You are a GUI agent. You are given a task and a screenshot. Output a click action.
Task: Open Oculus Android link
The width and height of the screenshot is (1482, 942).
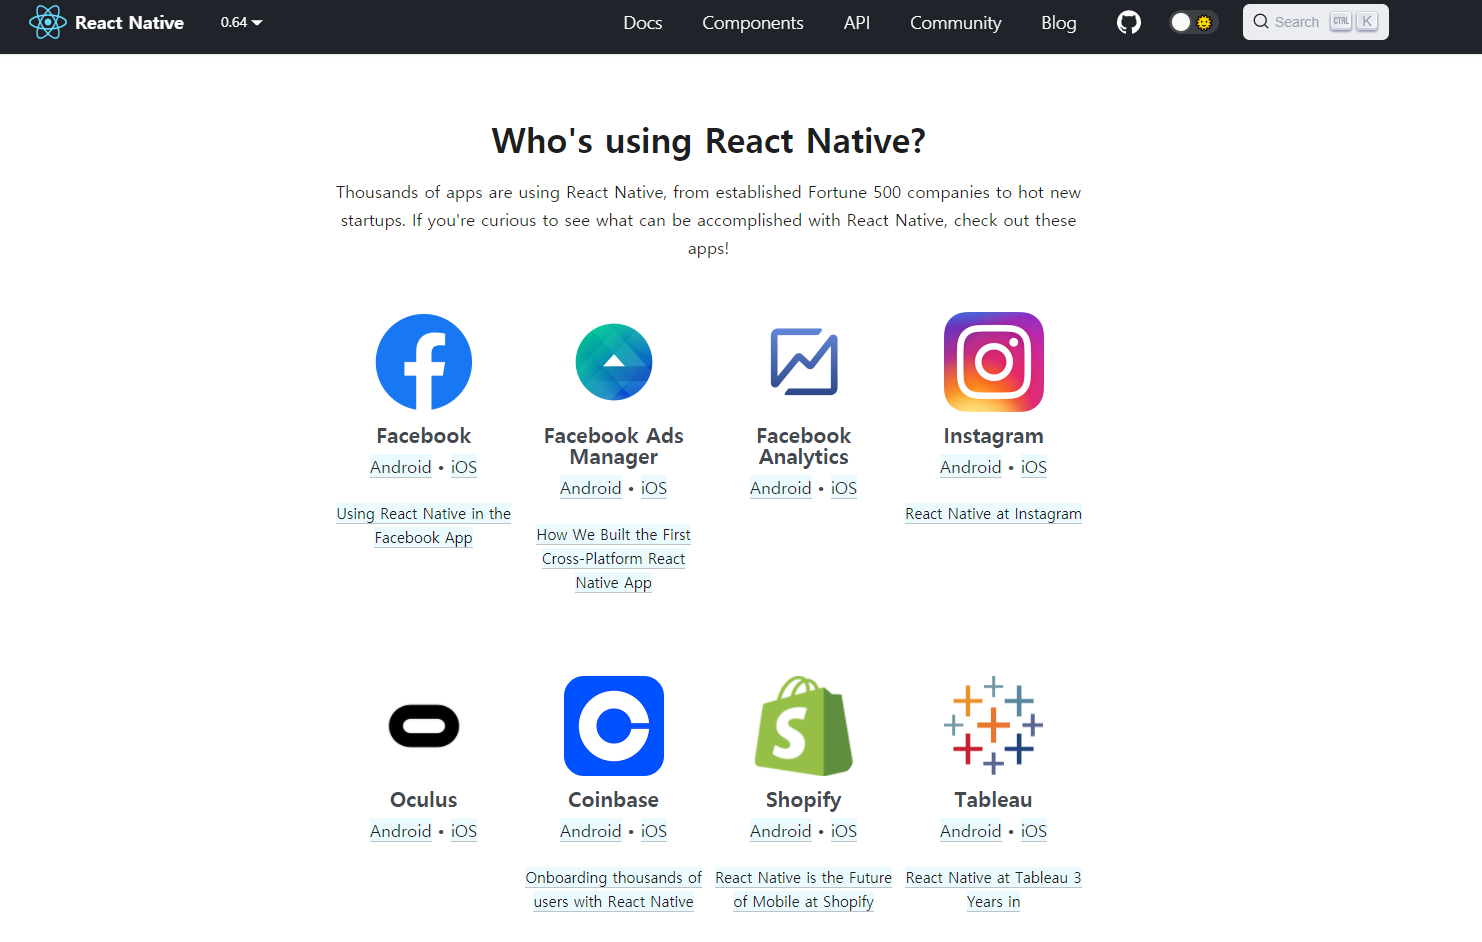pyautogui.click(x=401, y=831)
